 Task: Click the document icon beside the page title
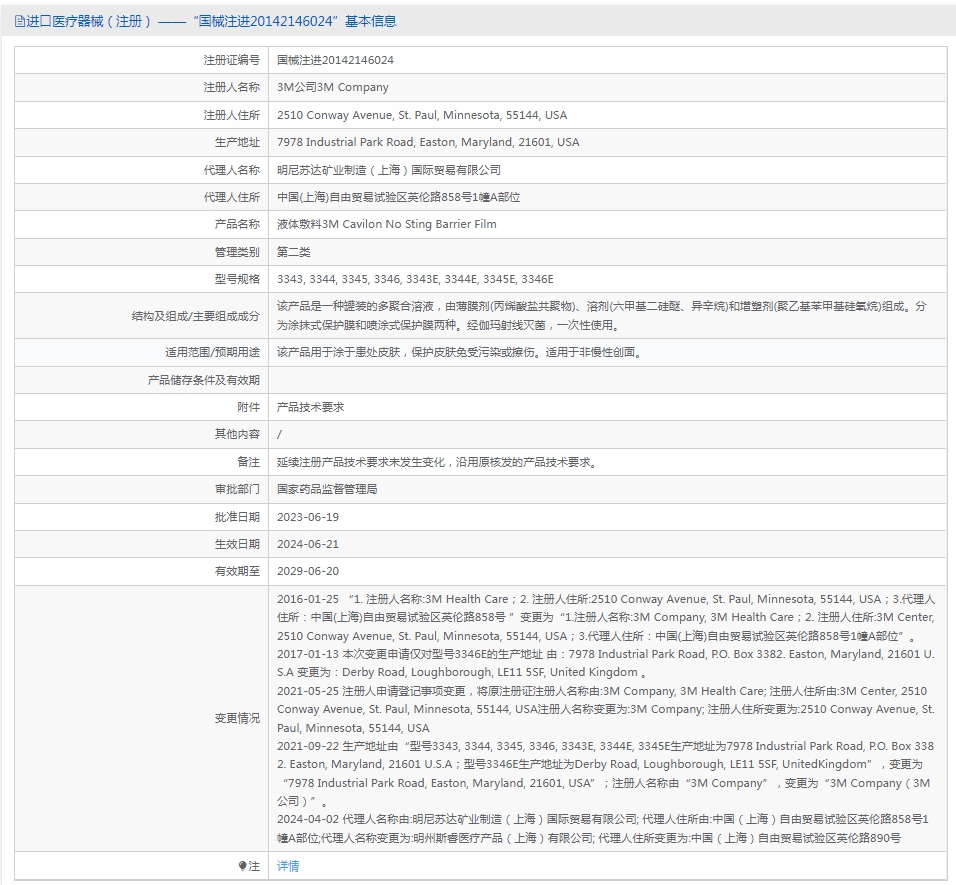(x=20, y=21)
